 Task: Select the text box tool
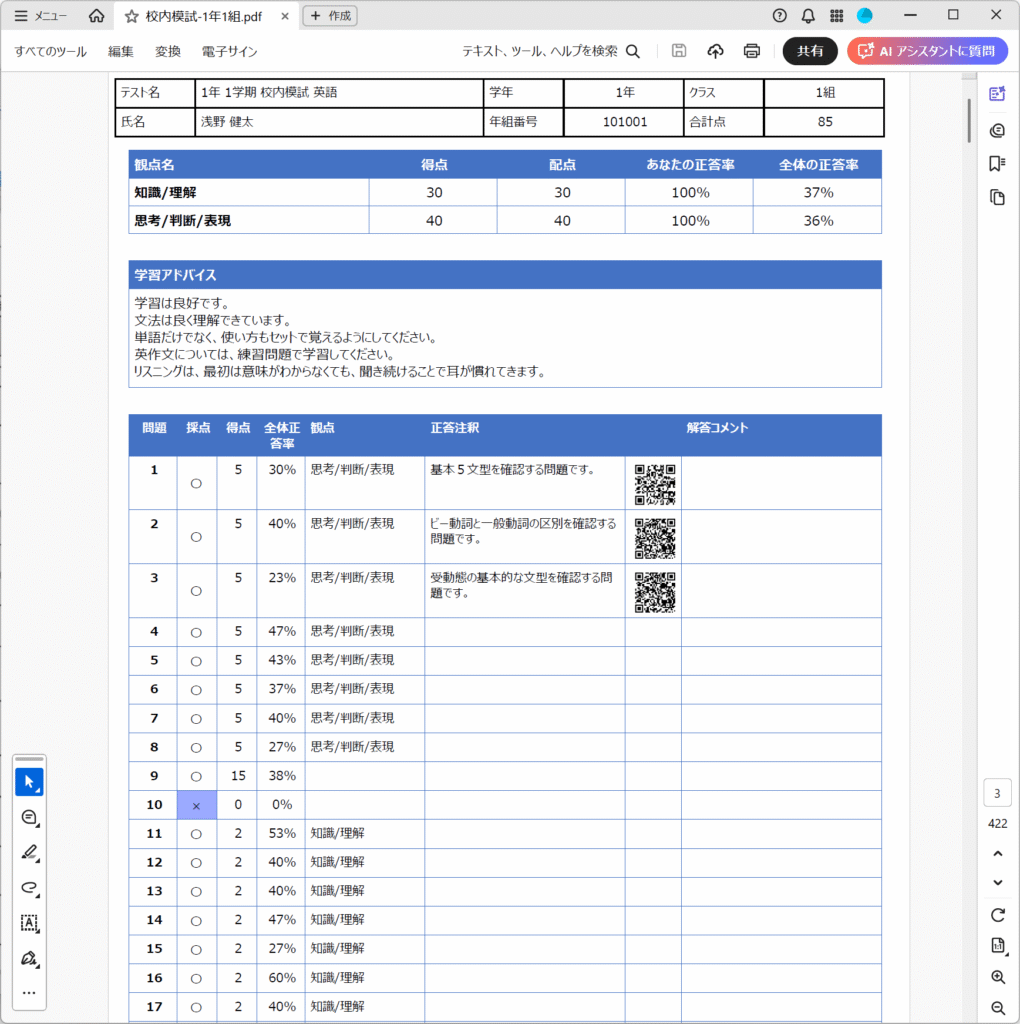tap(29, 923)
